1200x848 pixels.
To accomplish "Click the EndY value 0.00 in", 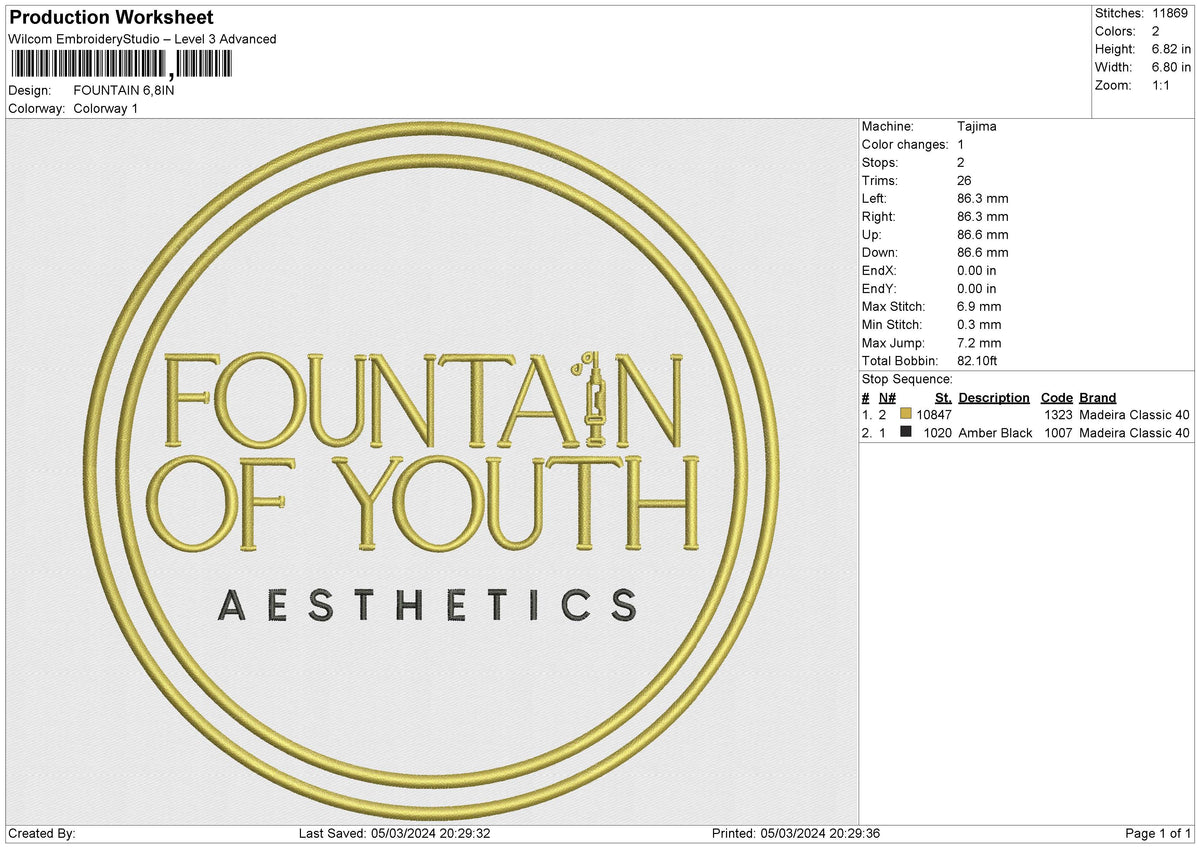I will pyautogui.click(x=977, y=288).
